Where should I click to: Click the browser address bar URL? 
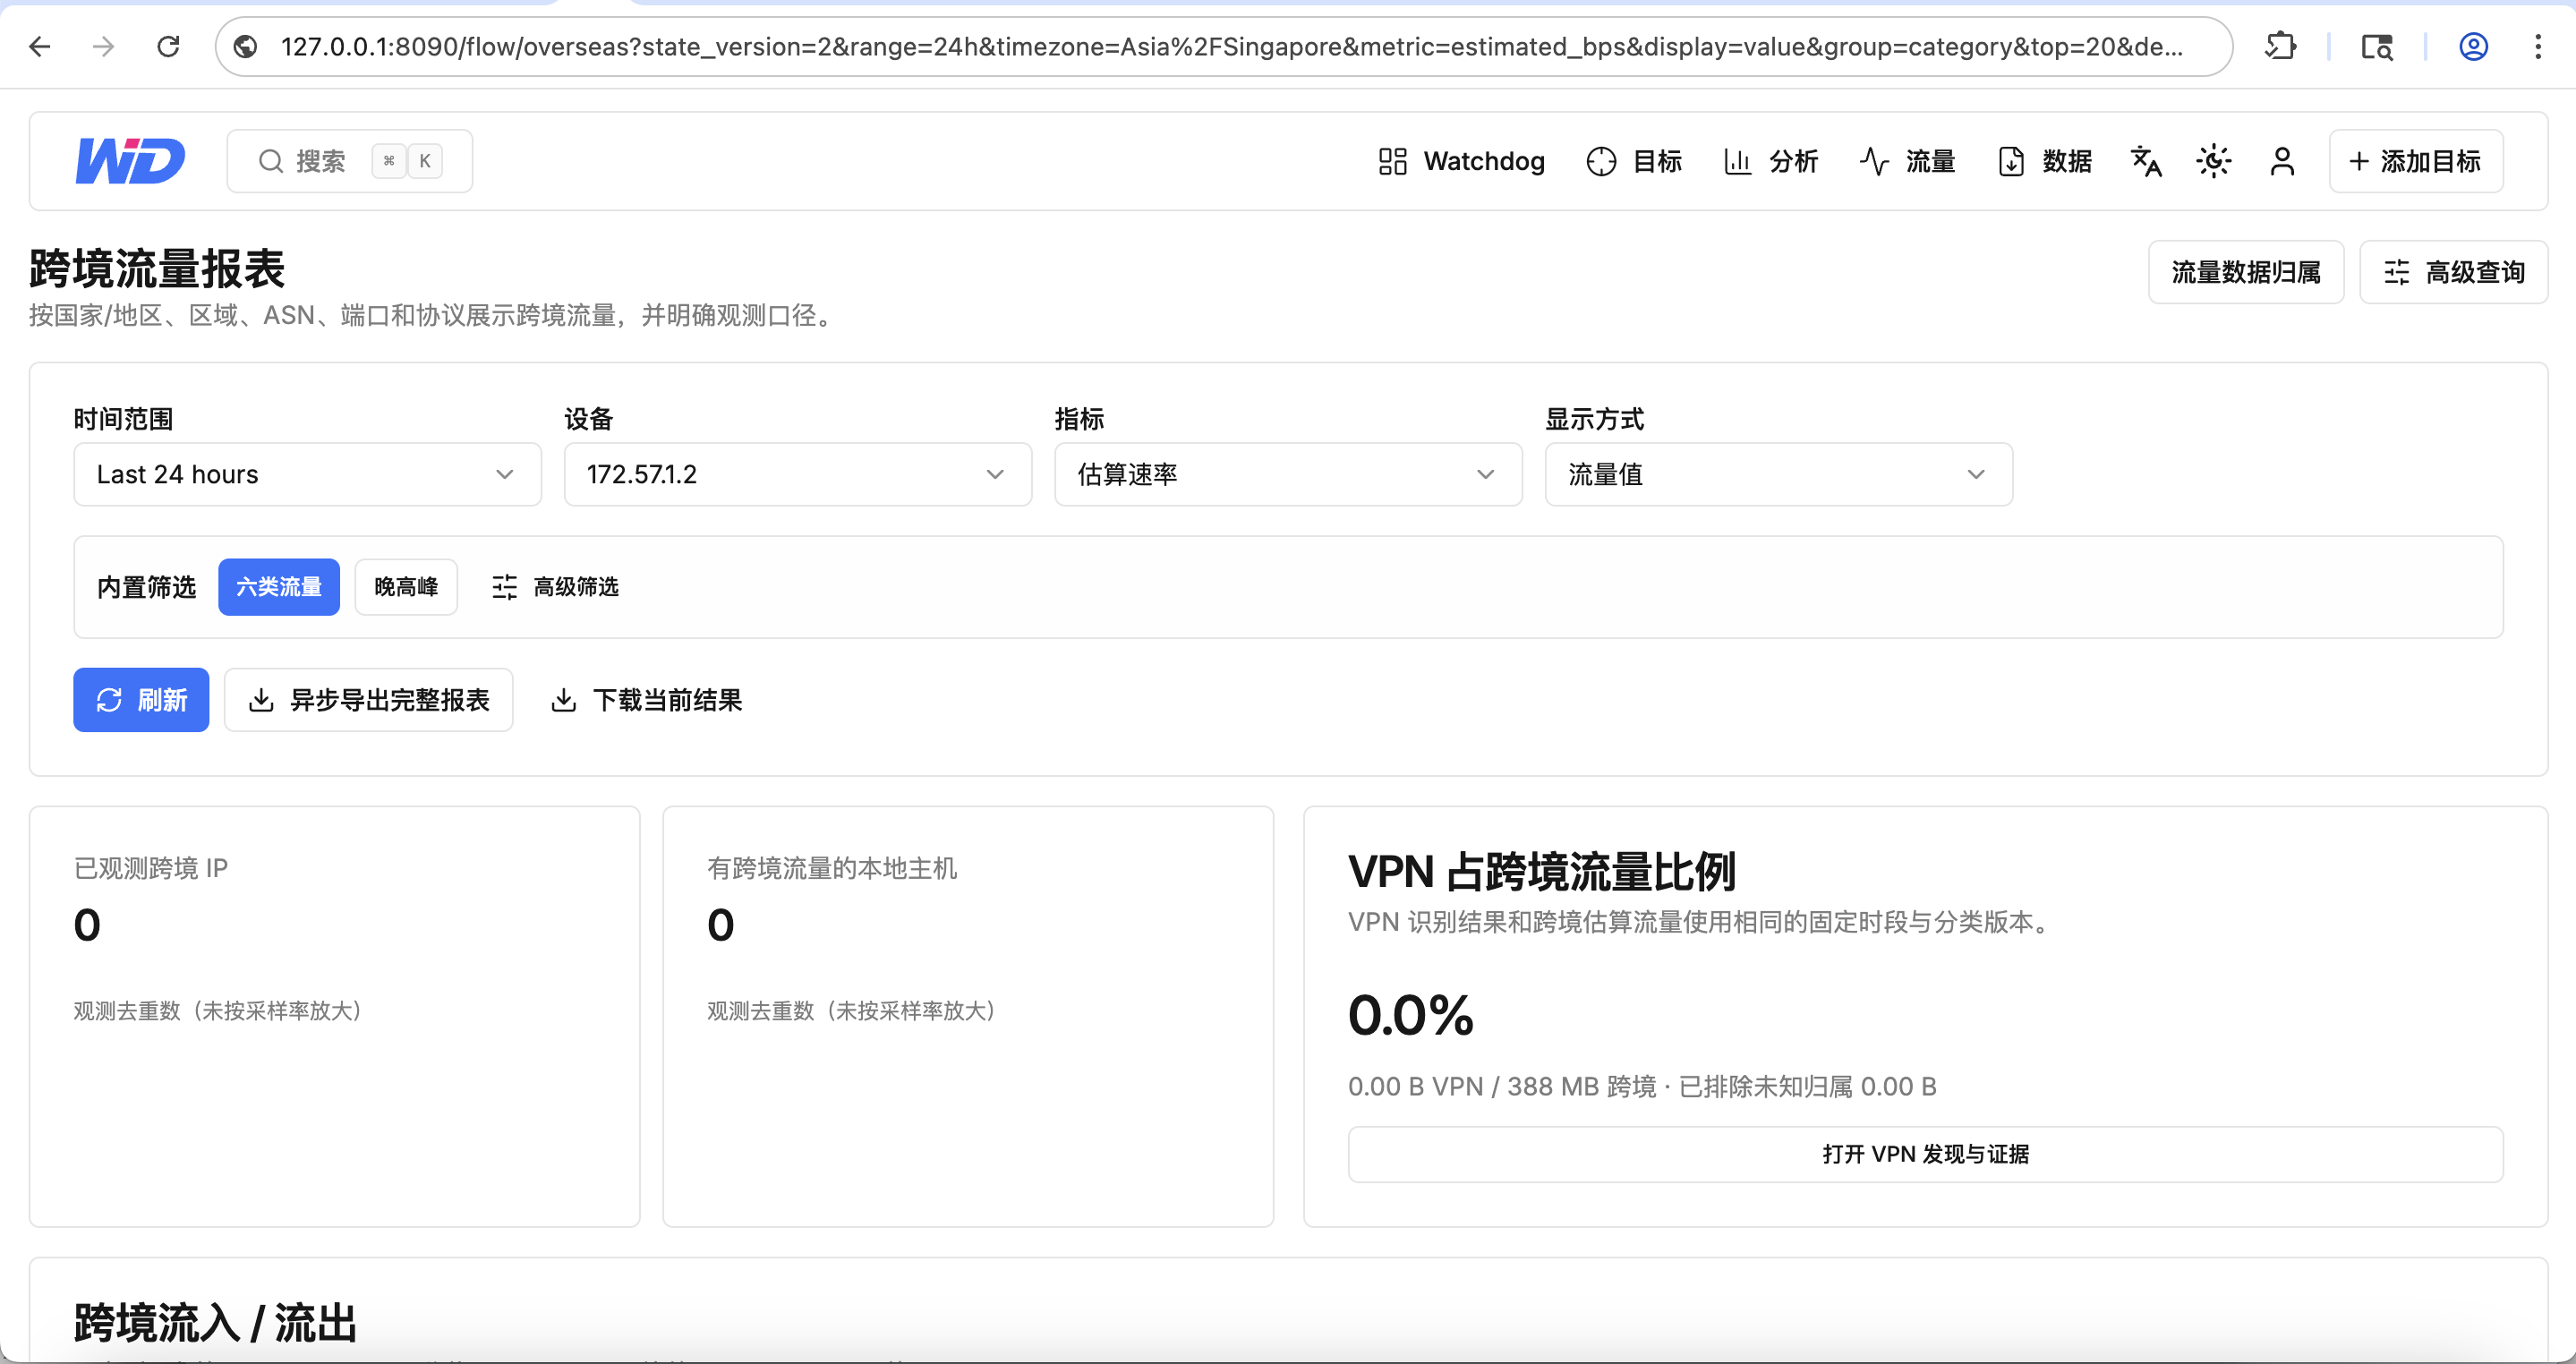(x=1231, y=47)
